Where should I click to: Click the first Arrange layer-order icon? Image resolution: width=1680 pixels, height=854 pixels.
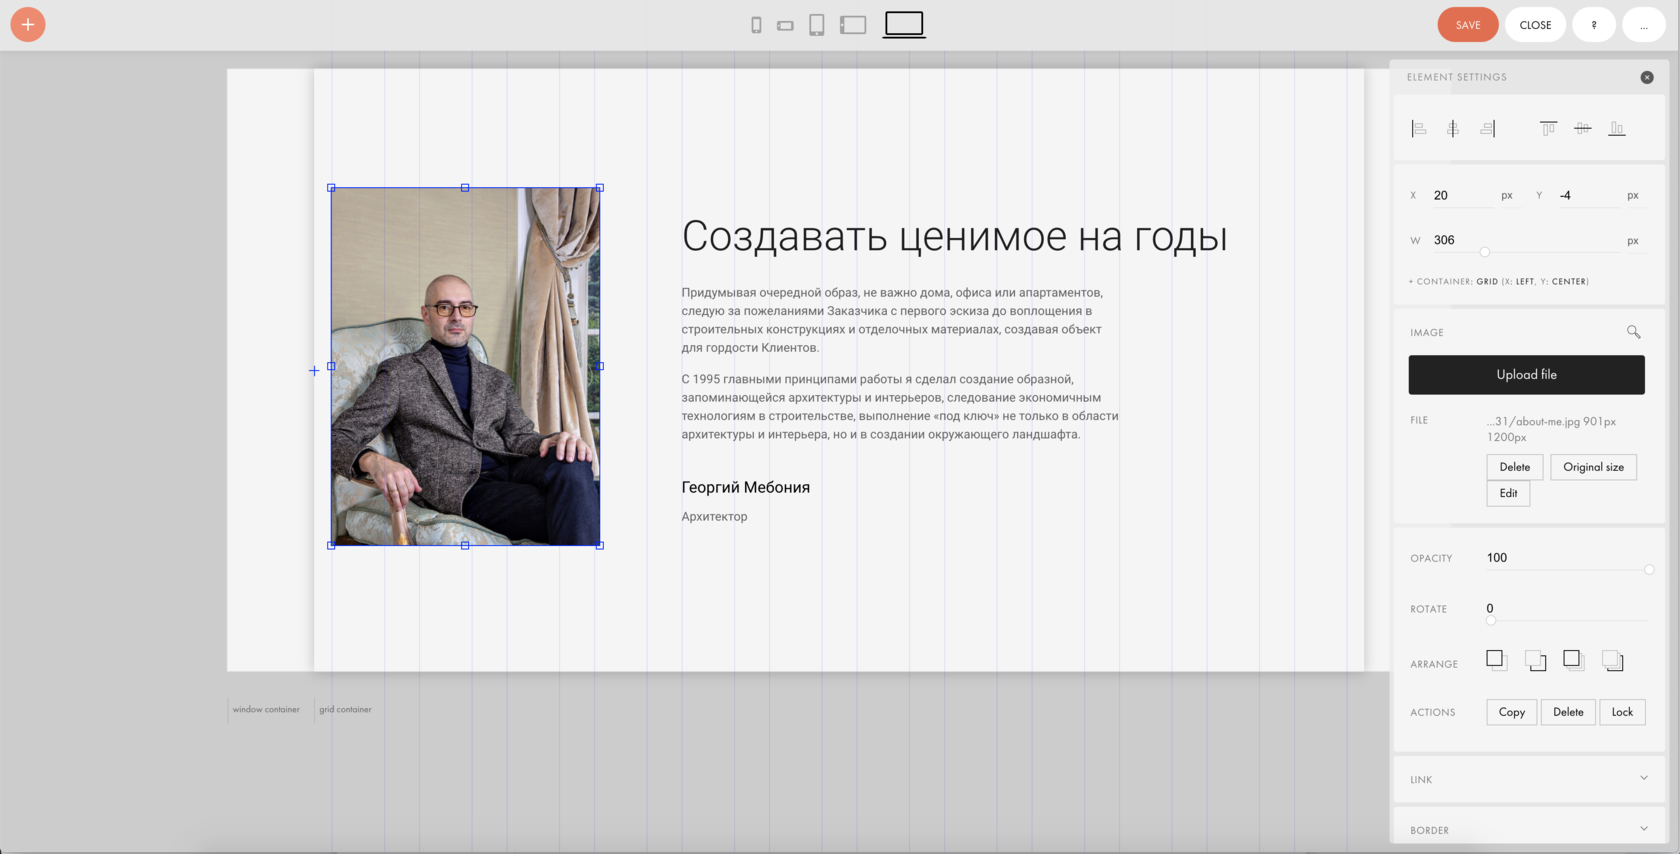click(x=1496, y=659)
